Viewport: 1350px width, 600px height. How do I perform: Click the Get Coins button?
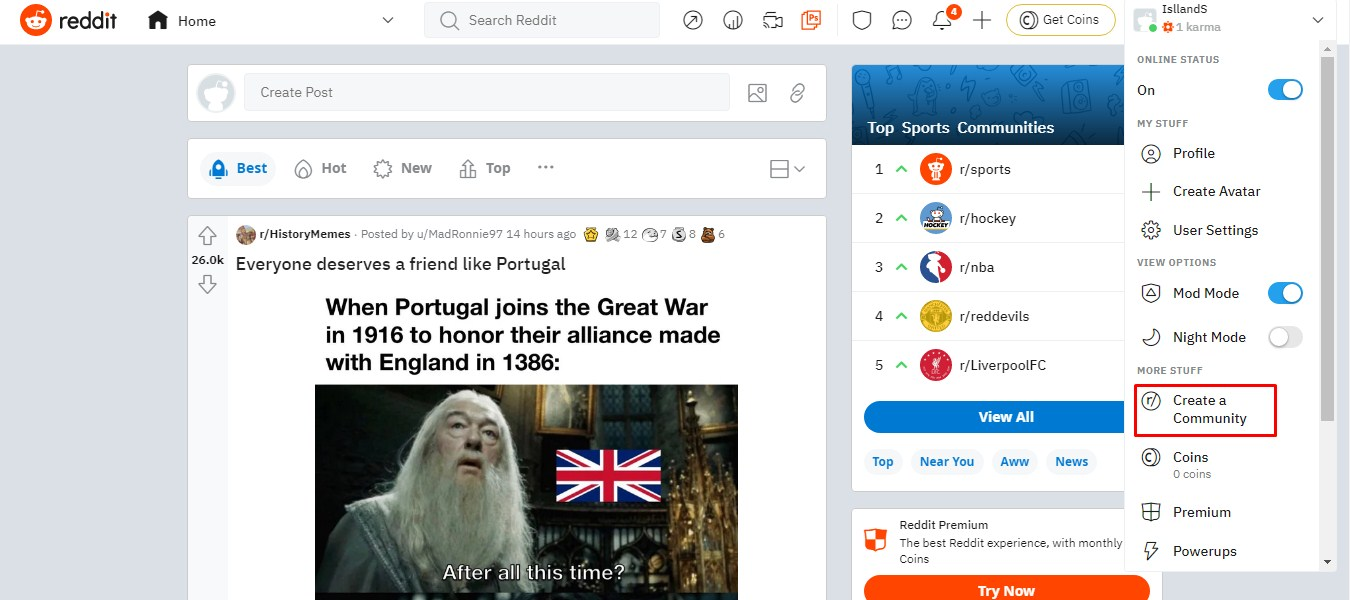tap(1060, 20)
